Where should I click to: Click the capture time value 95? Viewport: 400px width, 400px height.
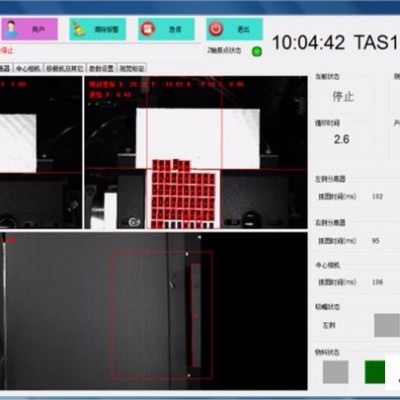(x=376, y=241)
